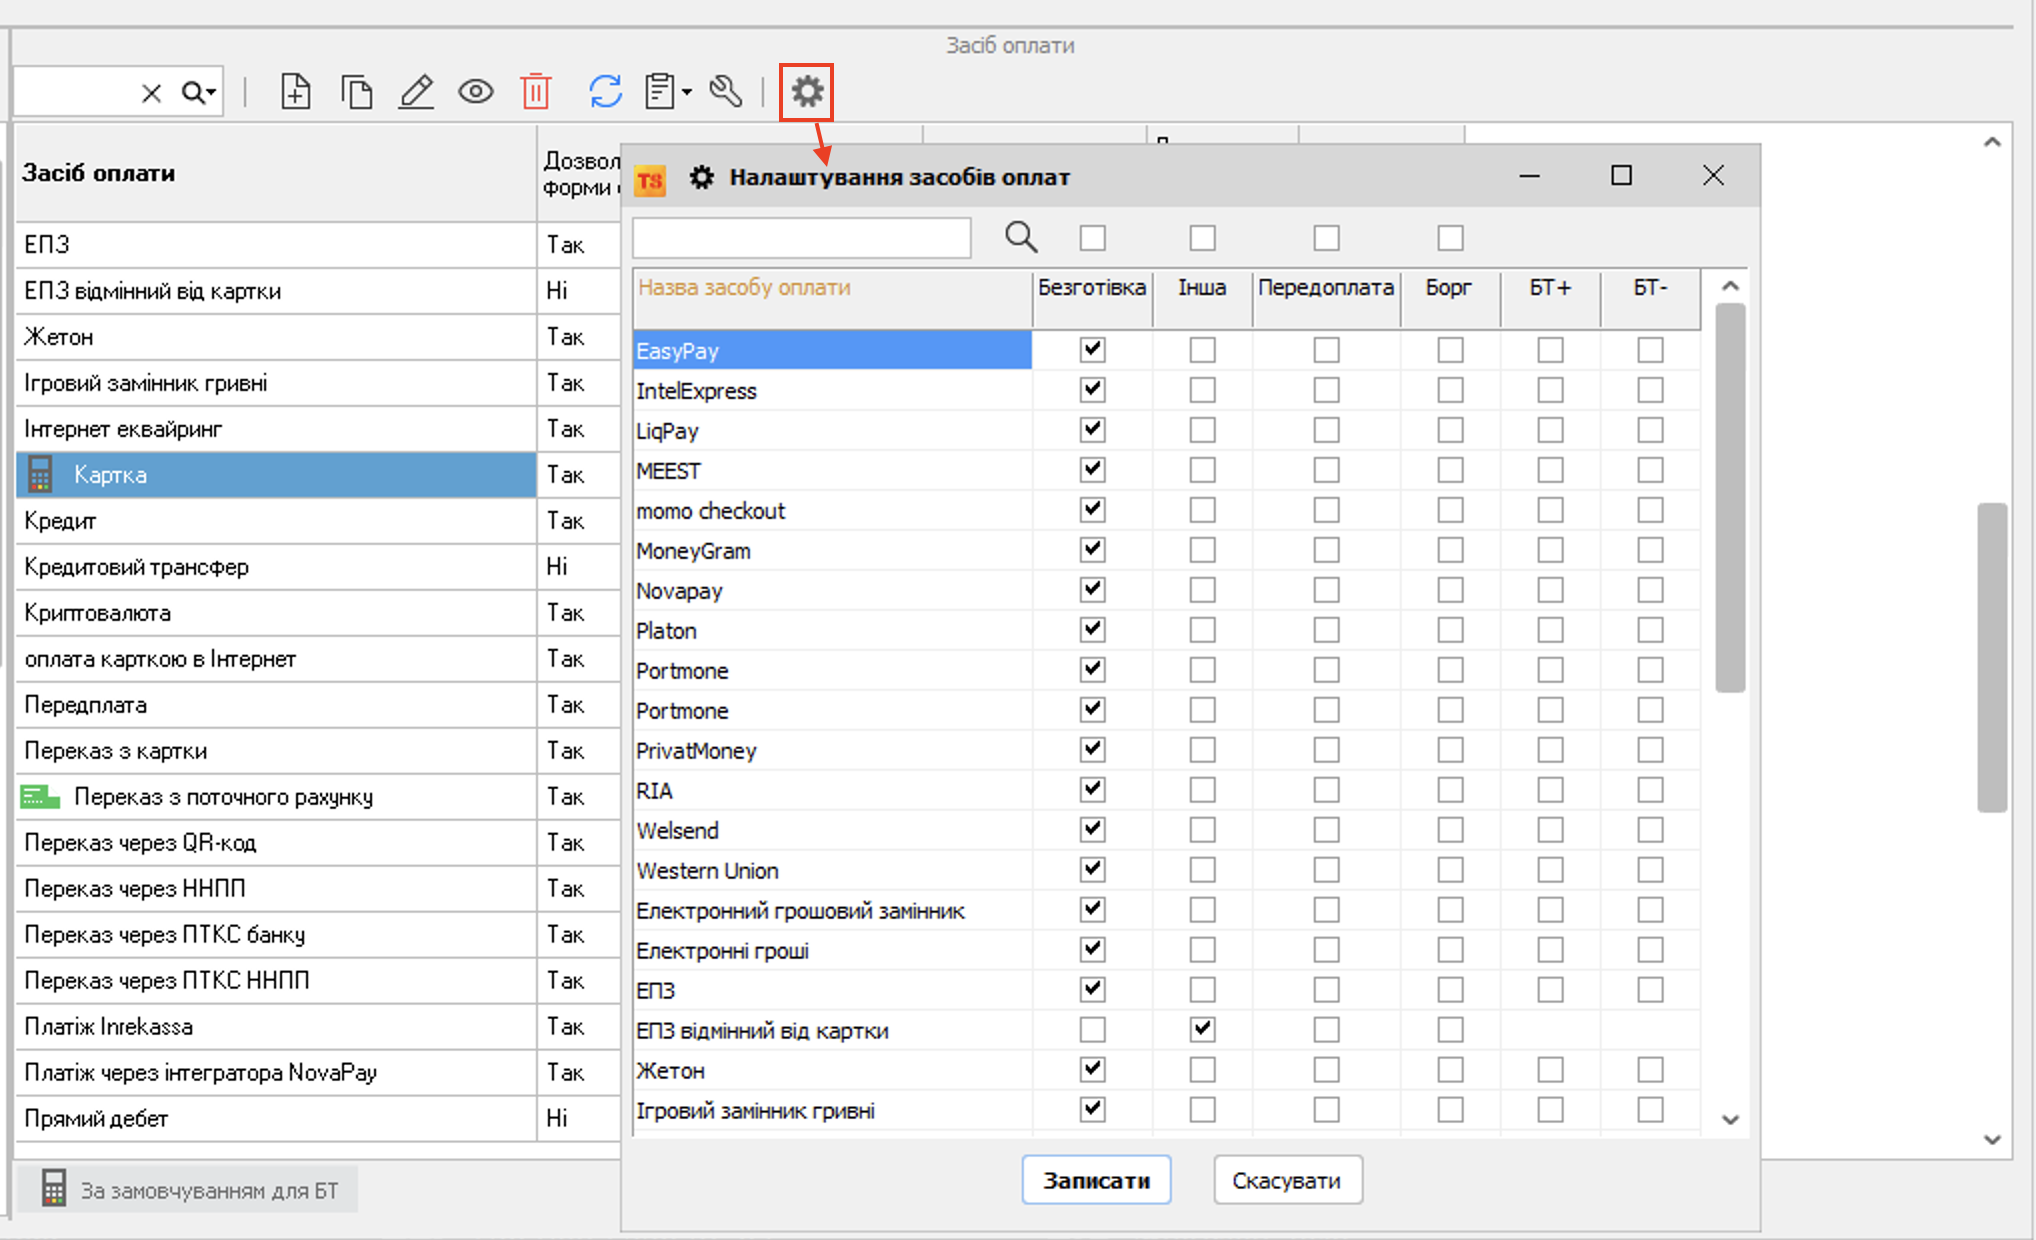
Task: Click the red trash delete icon
Action: [536, 92]
